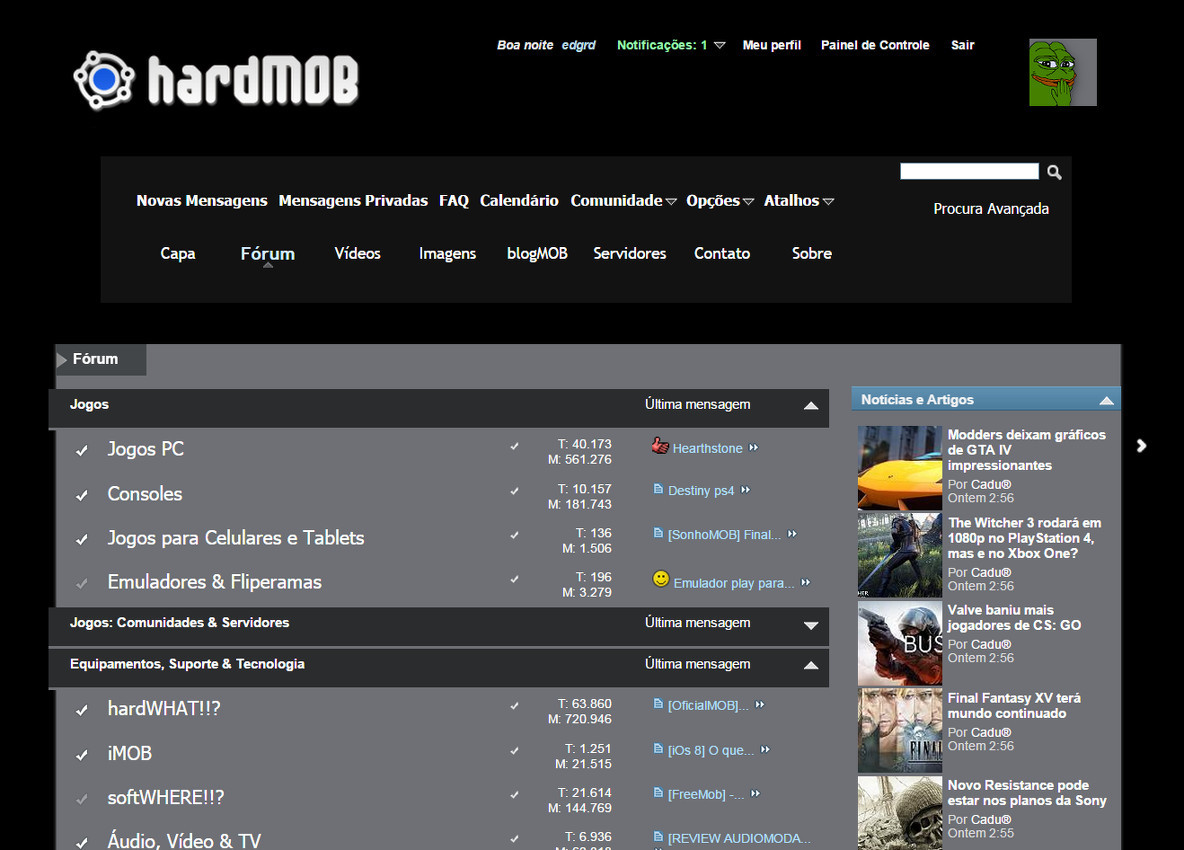
Task: Collapse the Notícias e Artigos panel
Action: [1106, 400]
